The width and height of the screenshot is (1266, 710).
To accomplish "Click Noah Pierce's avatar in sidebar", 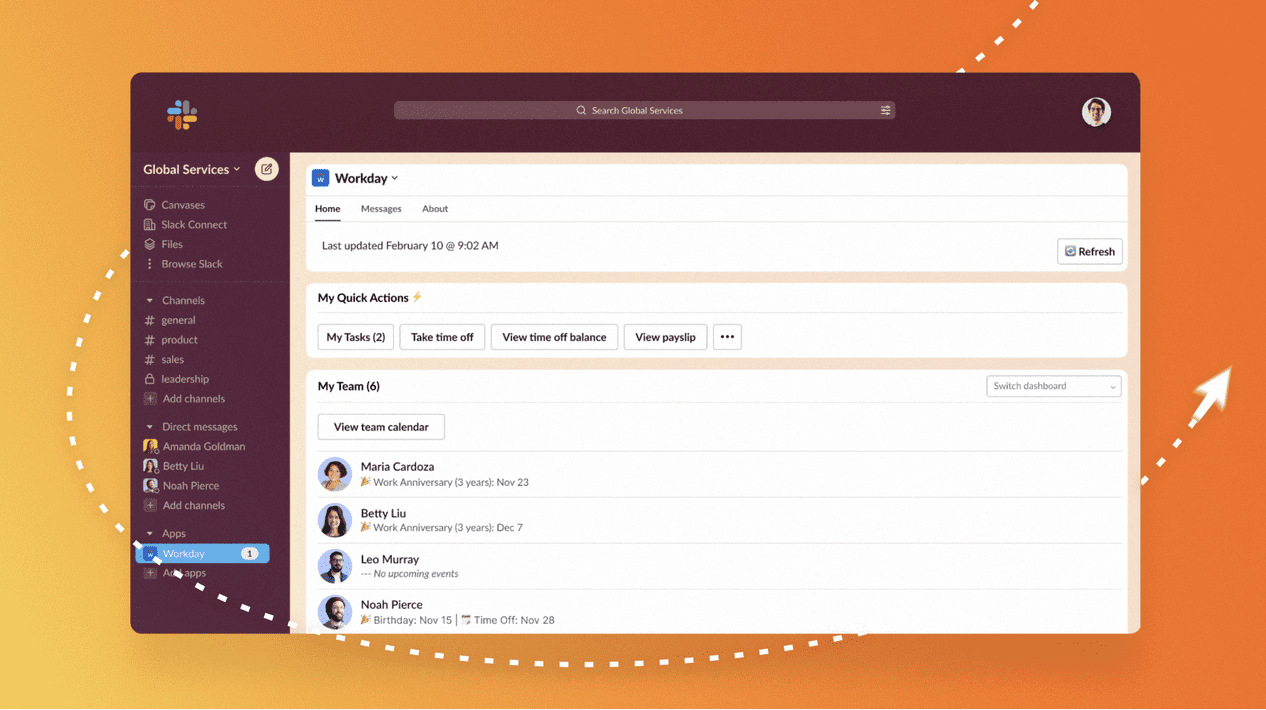I will click(x=150, y=486).
